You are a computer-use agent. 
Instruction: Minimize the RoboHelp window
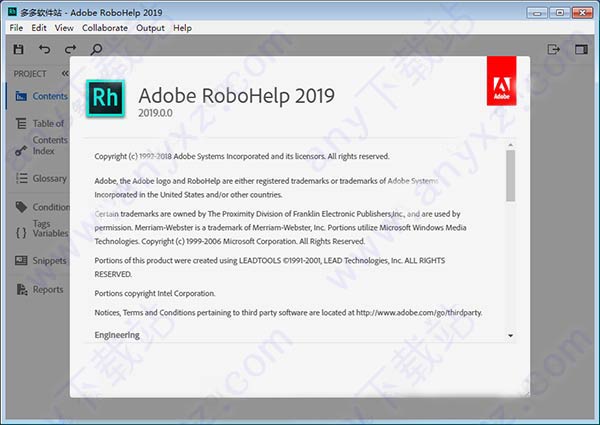[537, 13]
